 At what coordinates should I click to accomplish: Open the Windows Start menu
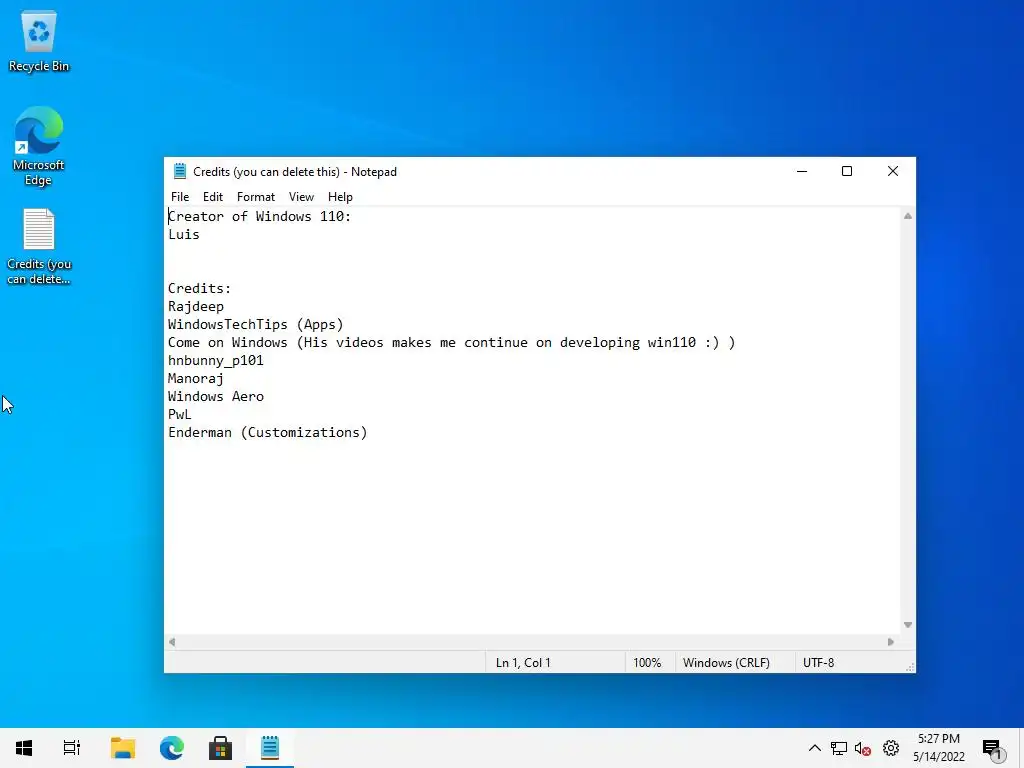pyautogui.click(x=24, y=748)
